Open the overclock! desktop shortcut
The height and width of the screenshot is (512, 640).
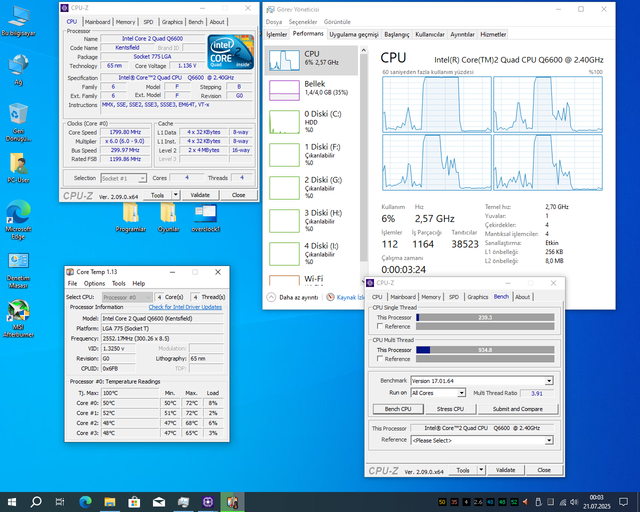coord(206,218)
